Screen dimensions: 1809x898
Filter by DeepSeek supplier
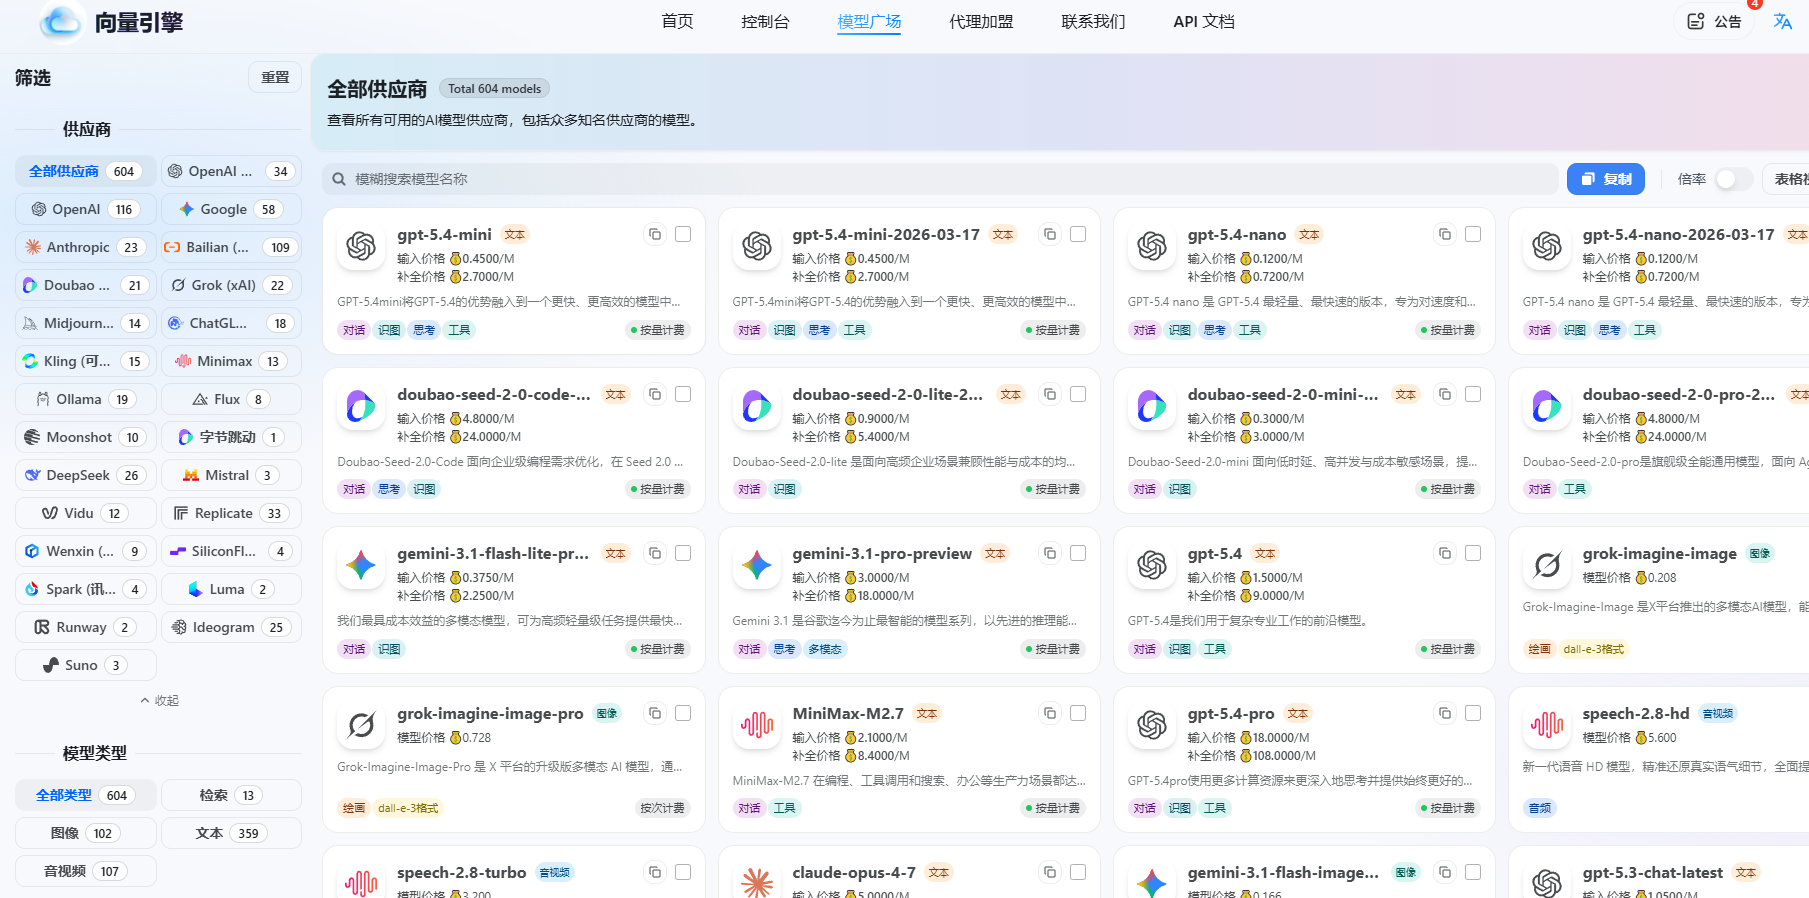86,475
